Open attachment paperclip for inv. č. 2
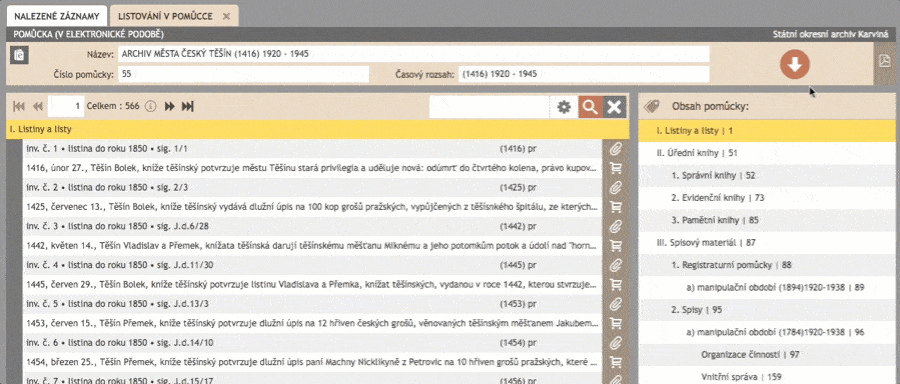The height and width of the screenshot is (384, 900). (x=616, y=188)
